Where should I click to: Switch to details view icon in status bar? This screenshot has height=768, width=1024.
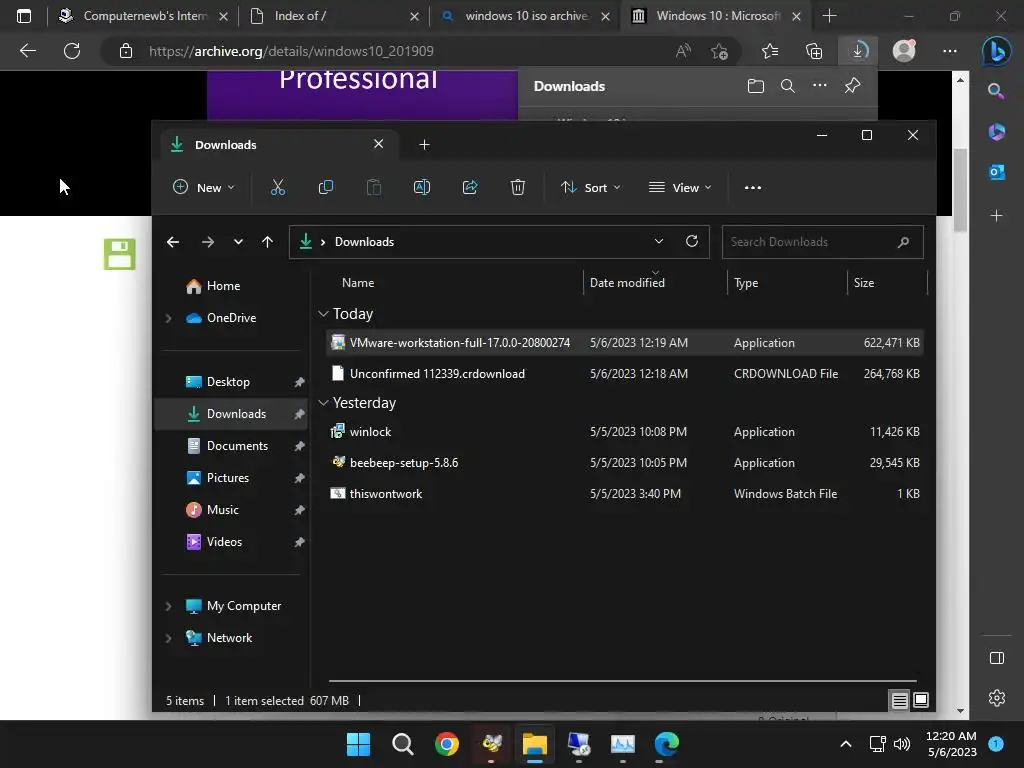(899, 701)
